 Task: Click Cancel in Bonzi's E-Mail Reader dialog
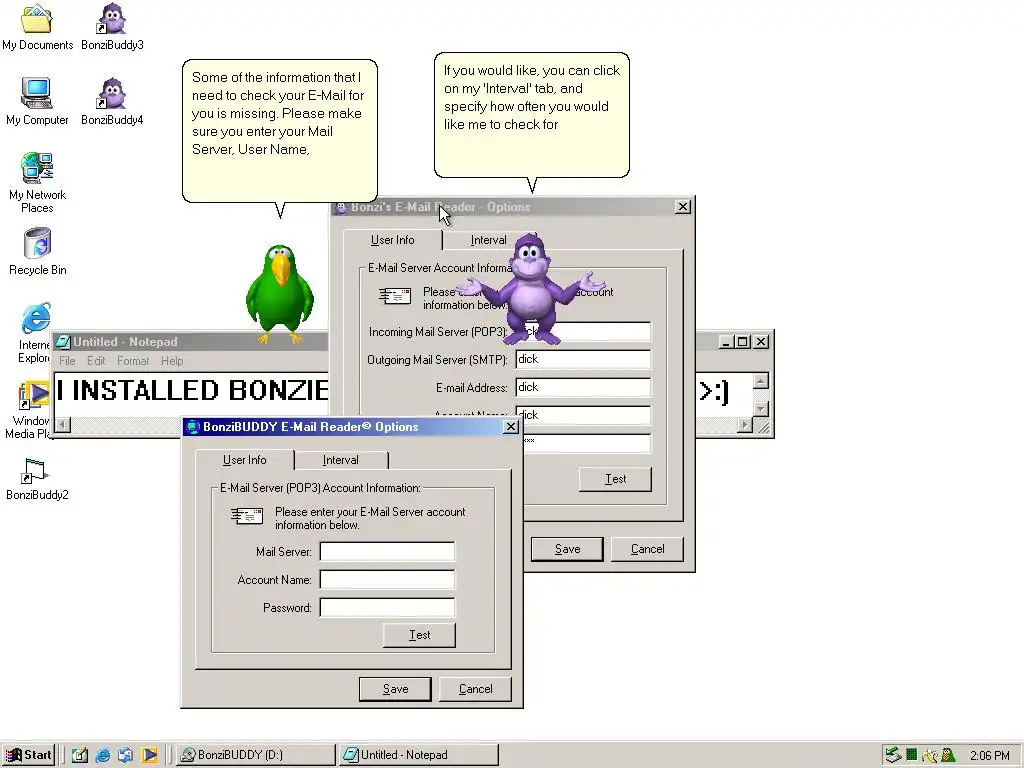pyautogui.click(x=647, y=549)
